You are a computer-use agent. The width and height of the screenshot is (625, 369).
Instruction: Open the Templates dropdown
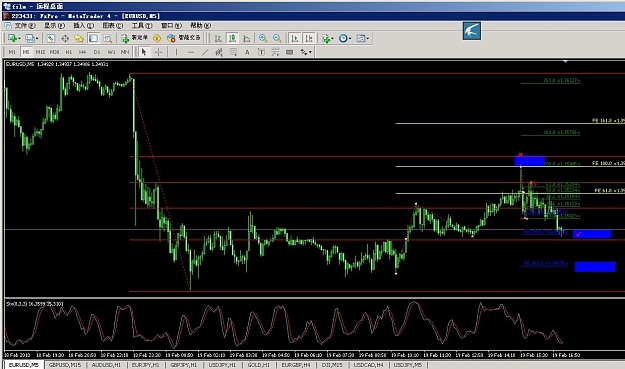tap(363, 38)
